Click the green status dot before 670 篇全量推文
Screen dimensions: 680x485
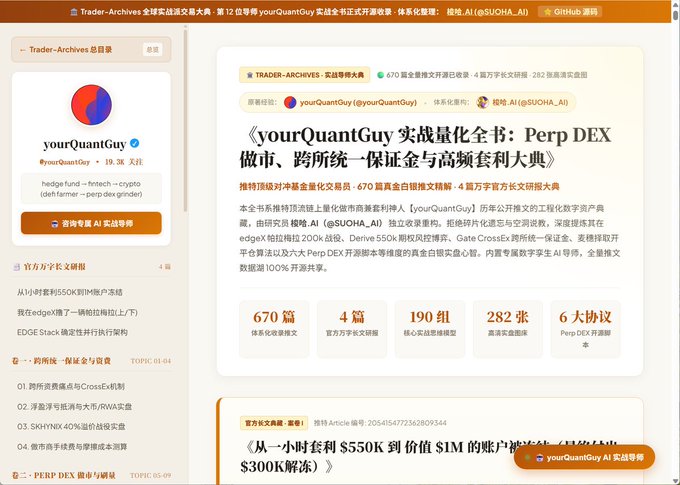click(x=380, y=75)
